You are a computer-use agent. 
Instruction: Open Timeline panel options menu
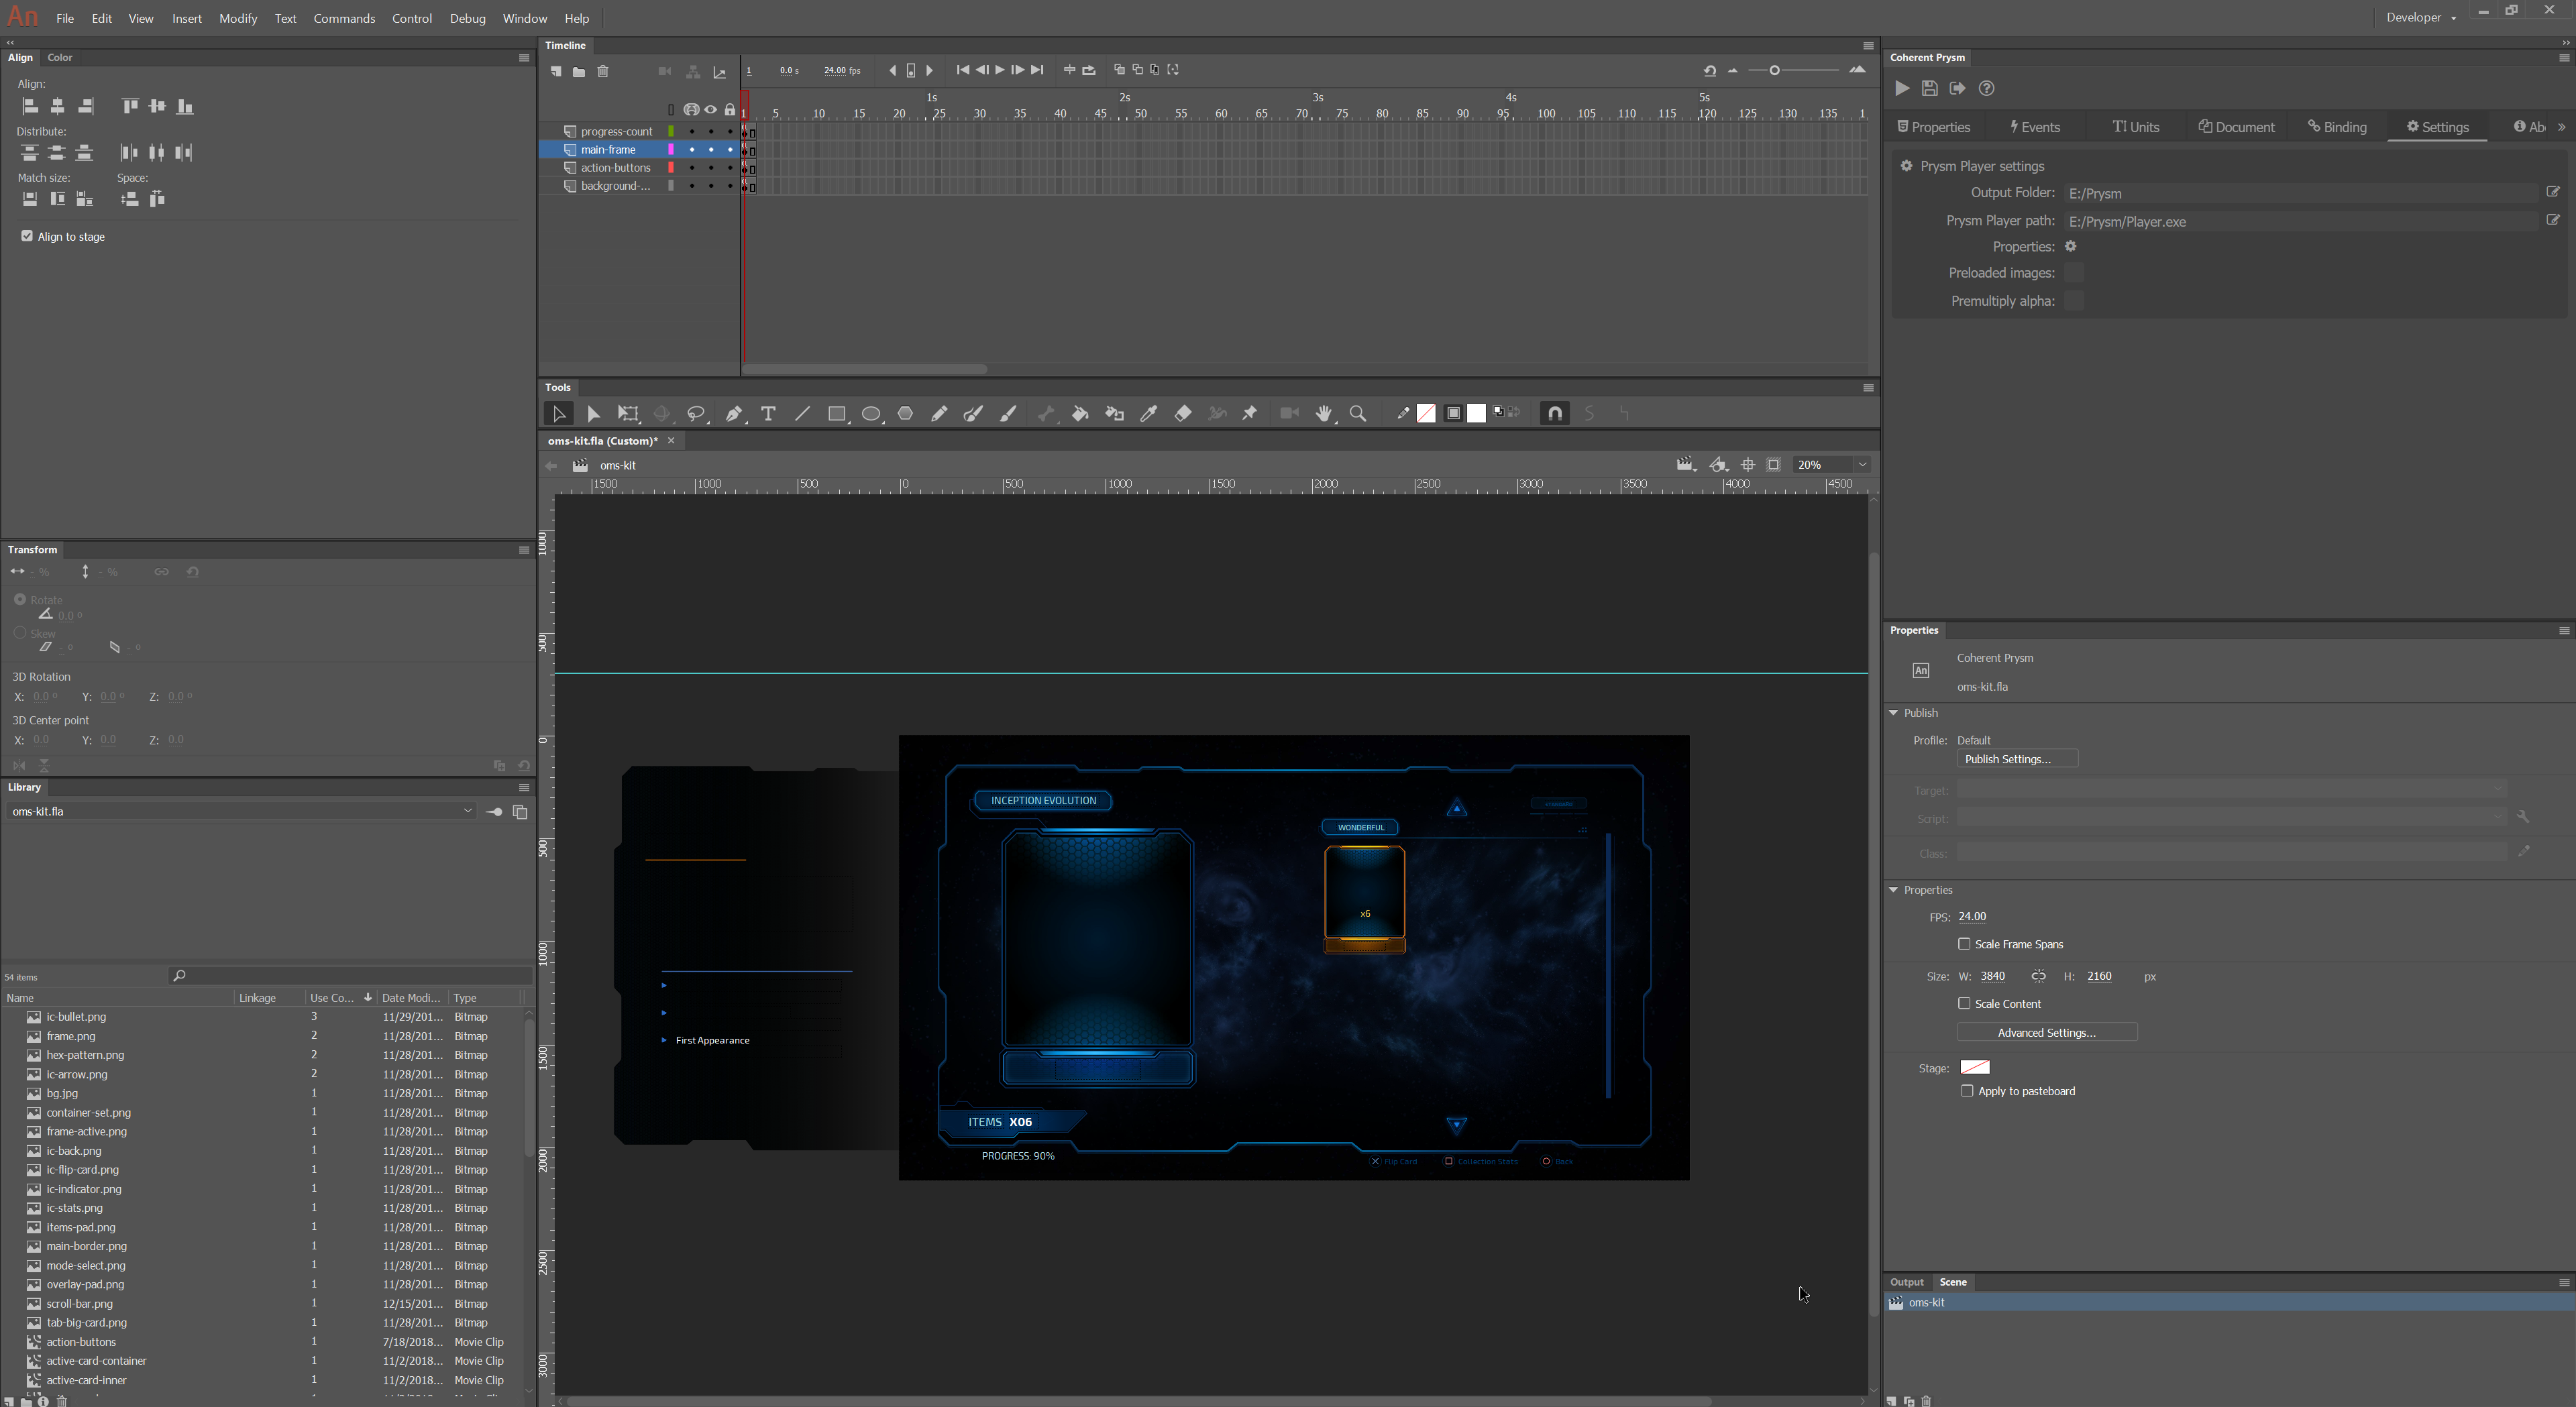coord(1868,45)
